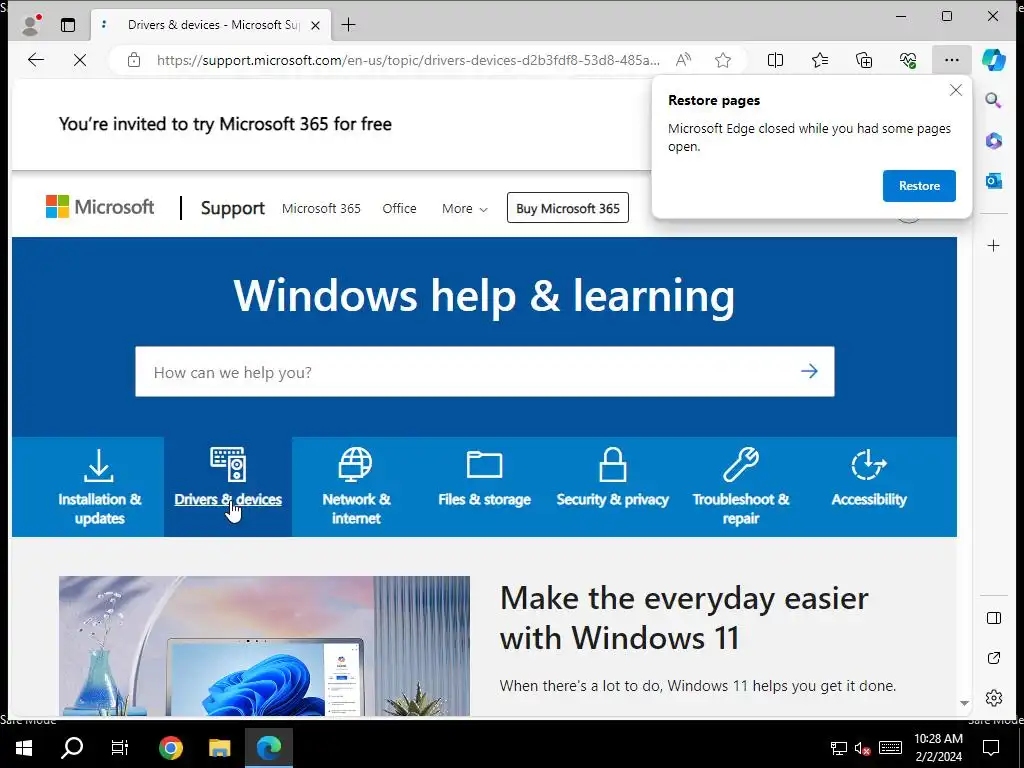Open Outlook in the sidebar
This screenshot has width=1024, height=768.
point(993,180)
